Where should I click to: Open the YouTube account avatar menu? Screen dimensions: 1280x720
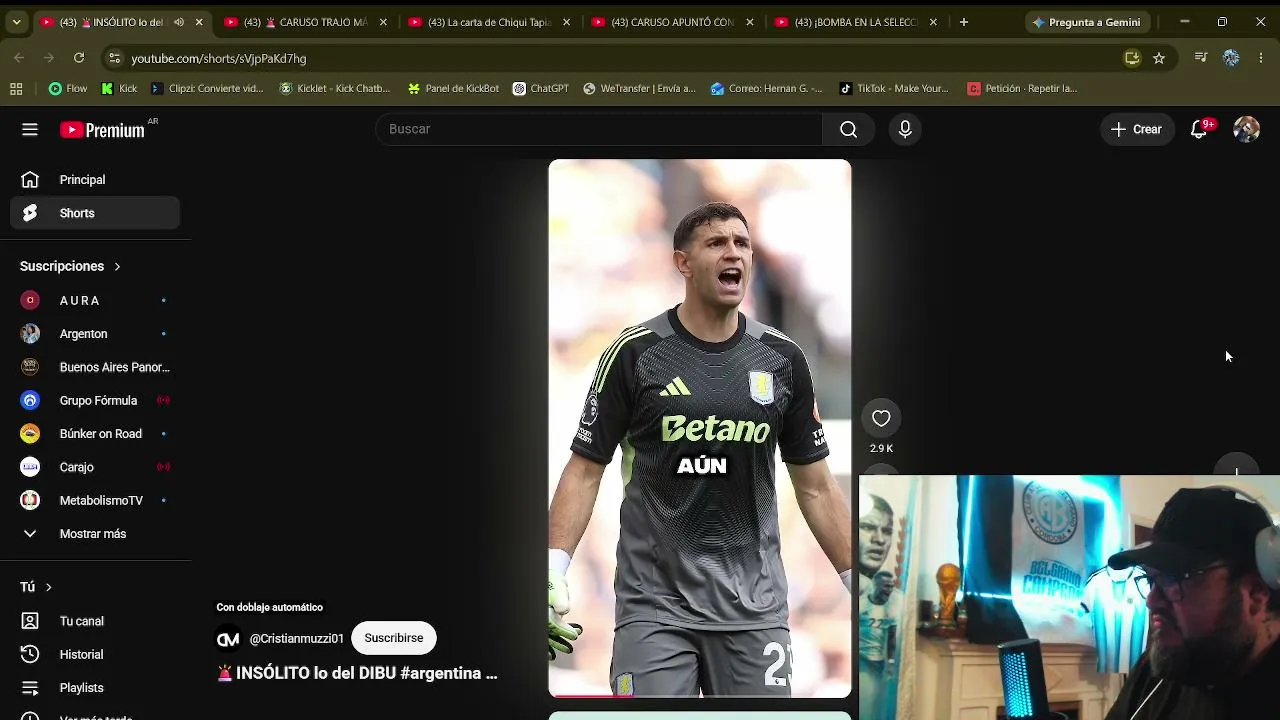1246,129
